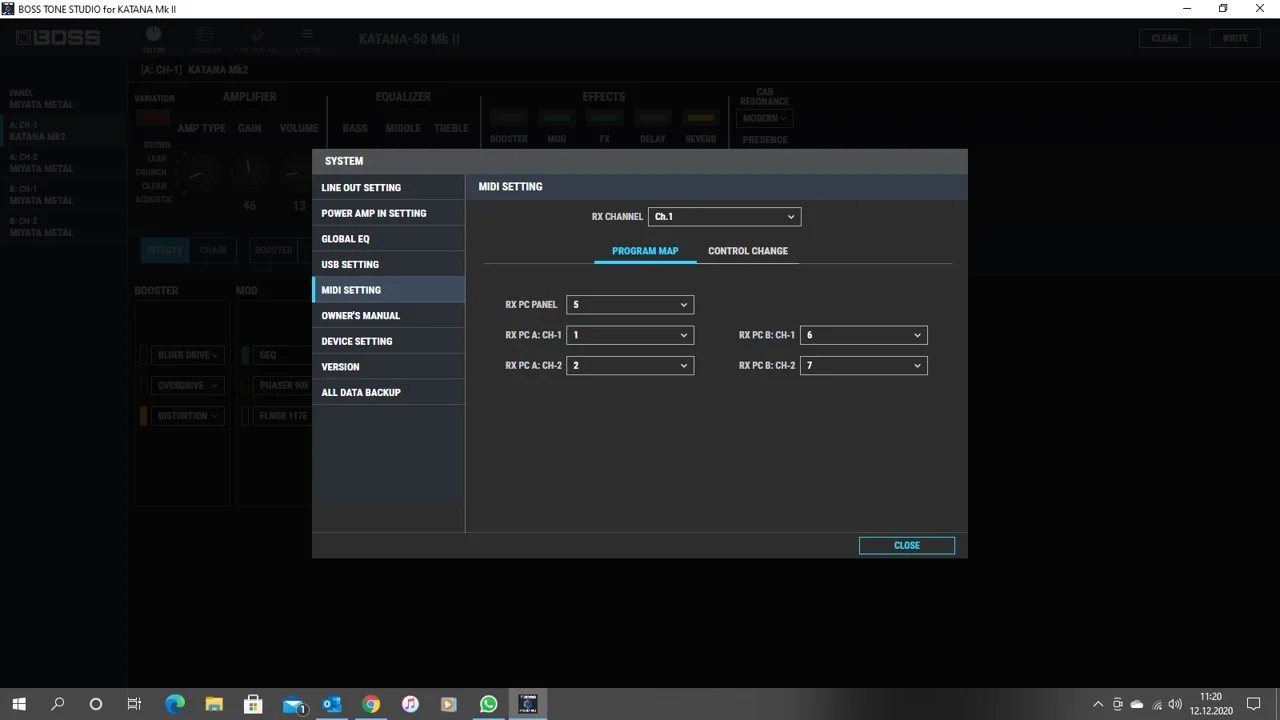Launch Google Chrome from taskbar
The image size is (1280, 720).
click(371, 704)
